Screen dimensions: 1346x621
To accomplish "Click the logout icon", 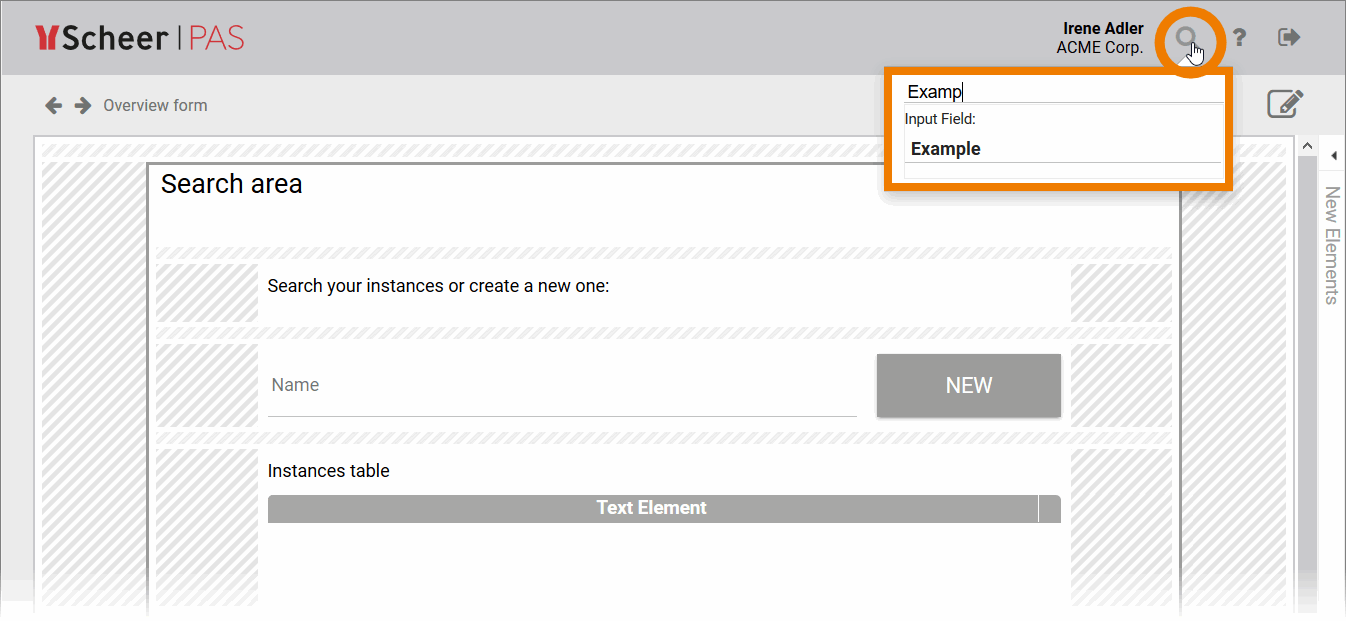I will tap(1289, 38).
